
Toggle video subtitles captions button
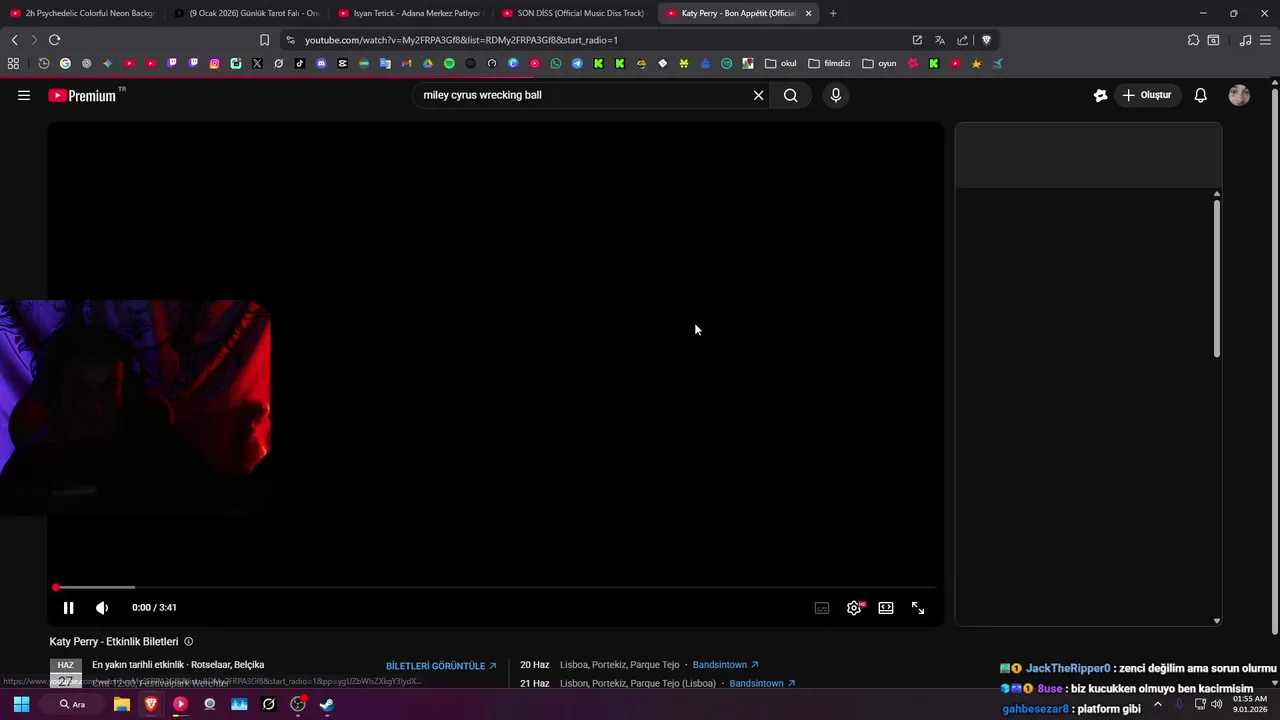point(822,608)
